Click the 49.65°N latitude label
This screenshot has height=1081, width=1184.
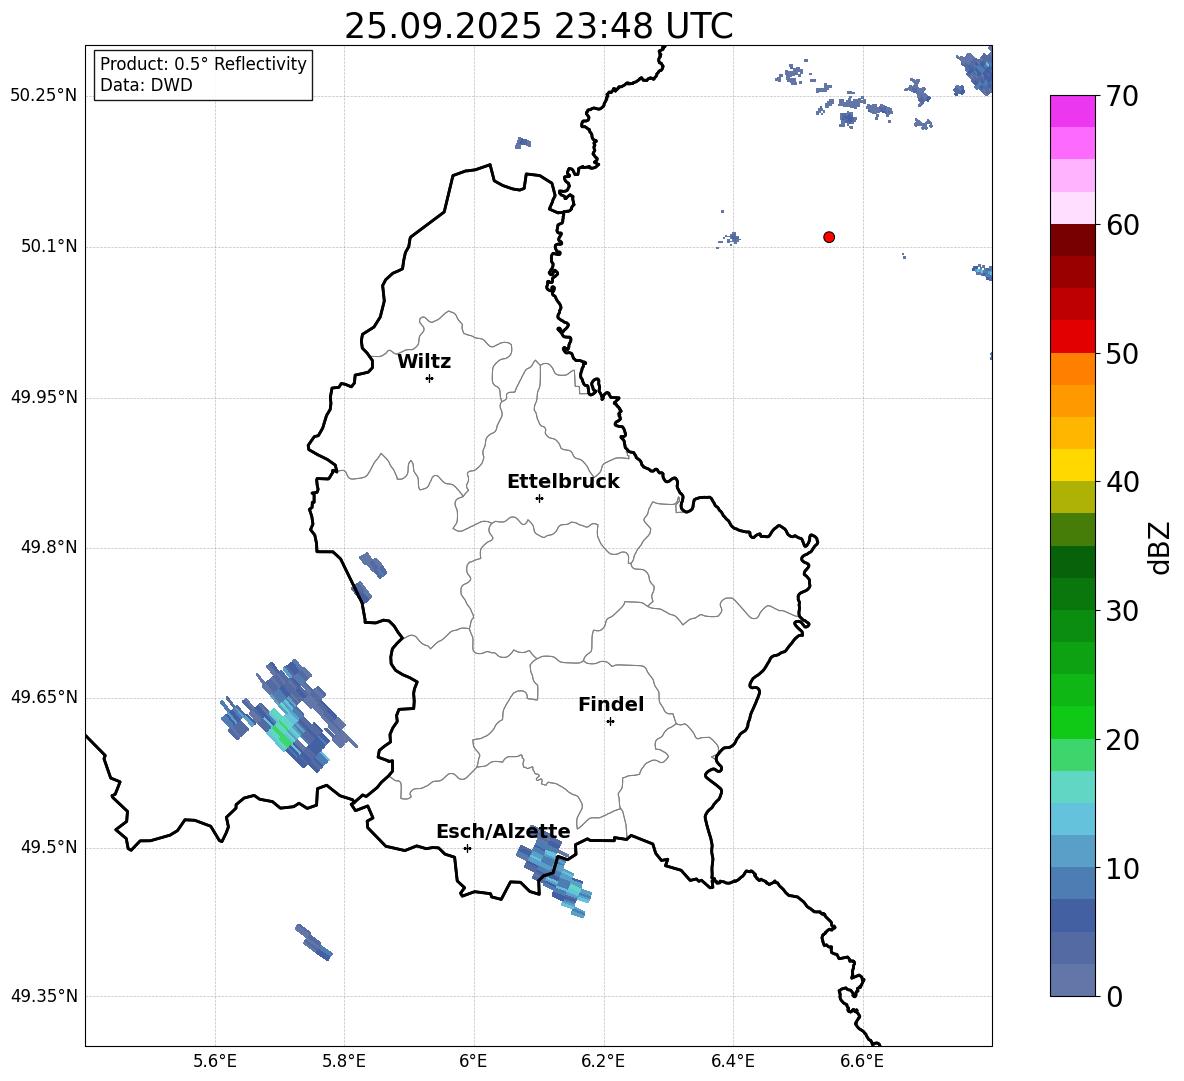[x=44, y=697]
